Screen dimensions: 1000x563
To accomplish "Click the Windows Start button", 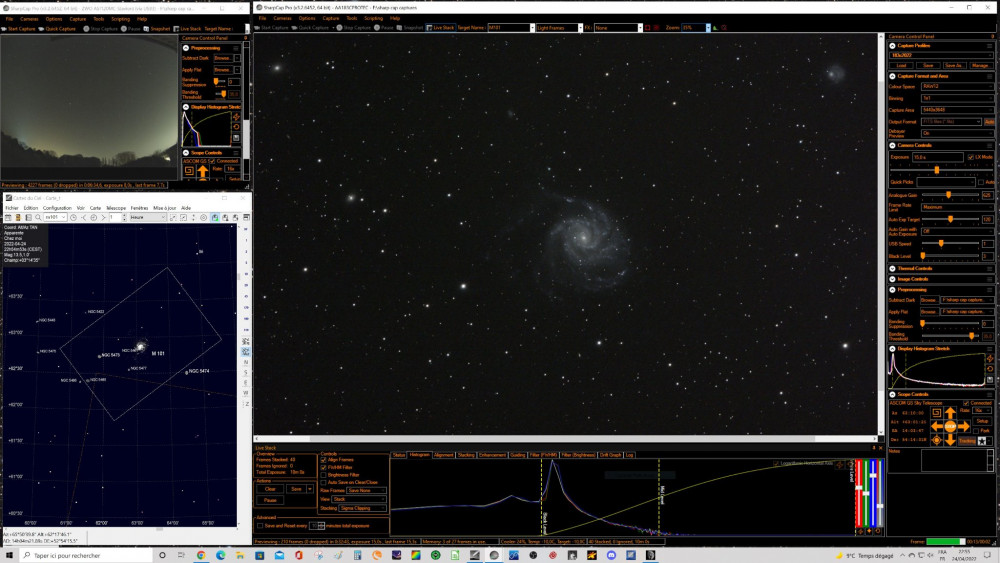I will (10, 555).
